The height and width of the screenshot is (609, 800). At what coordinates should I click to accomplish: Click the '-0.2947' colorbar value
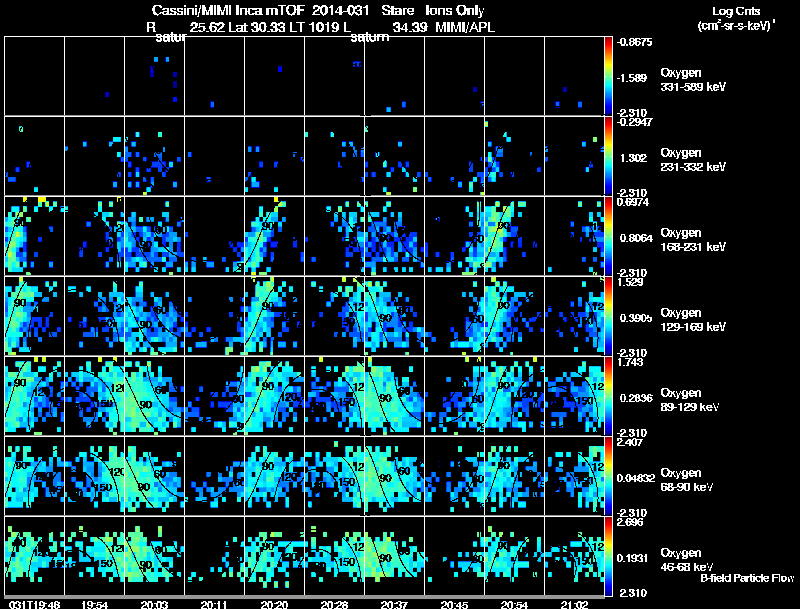[634, 122]
